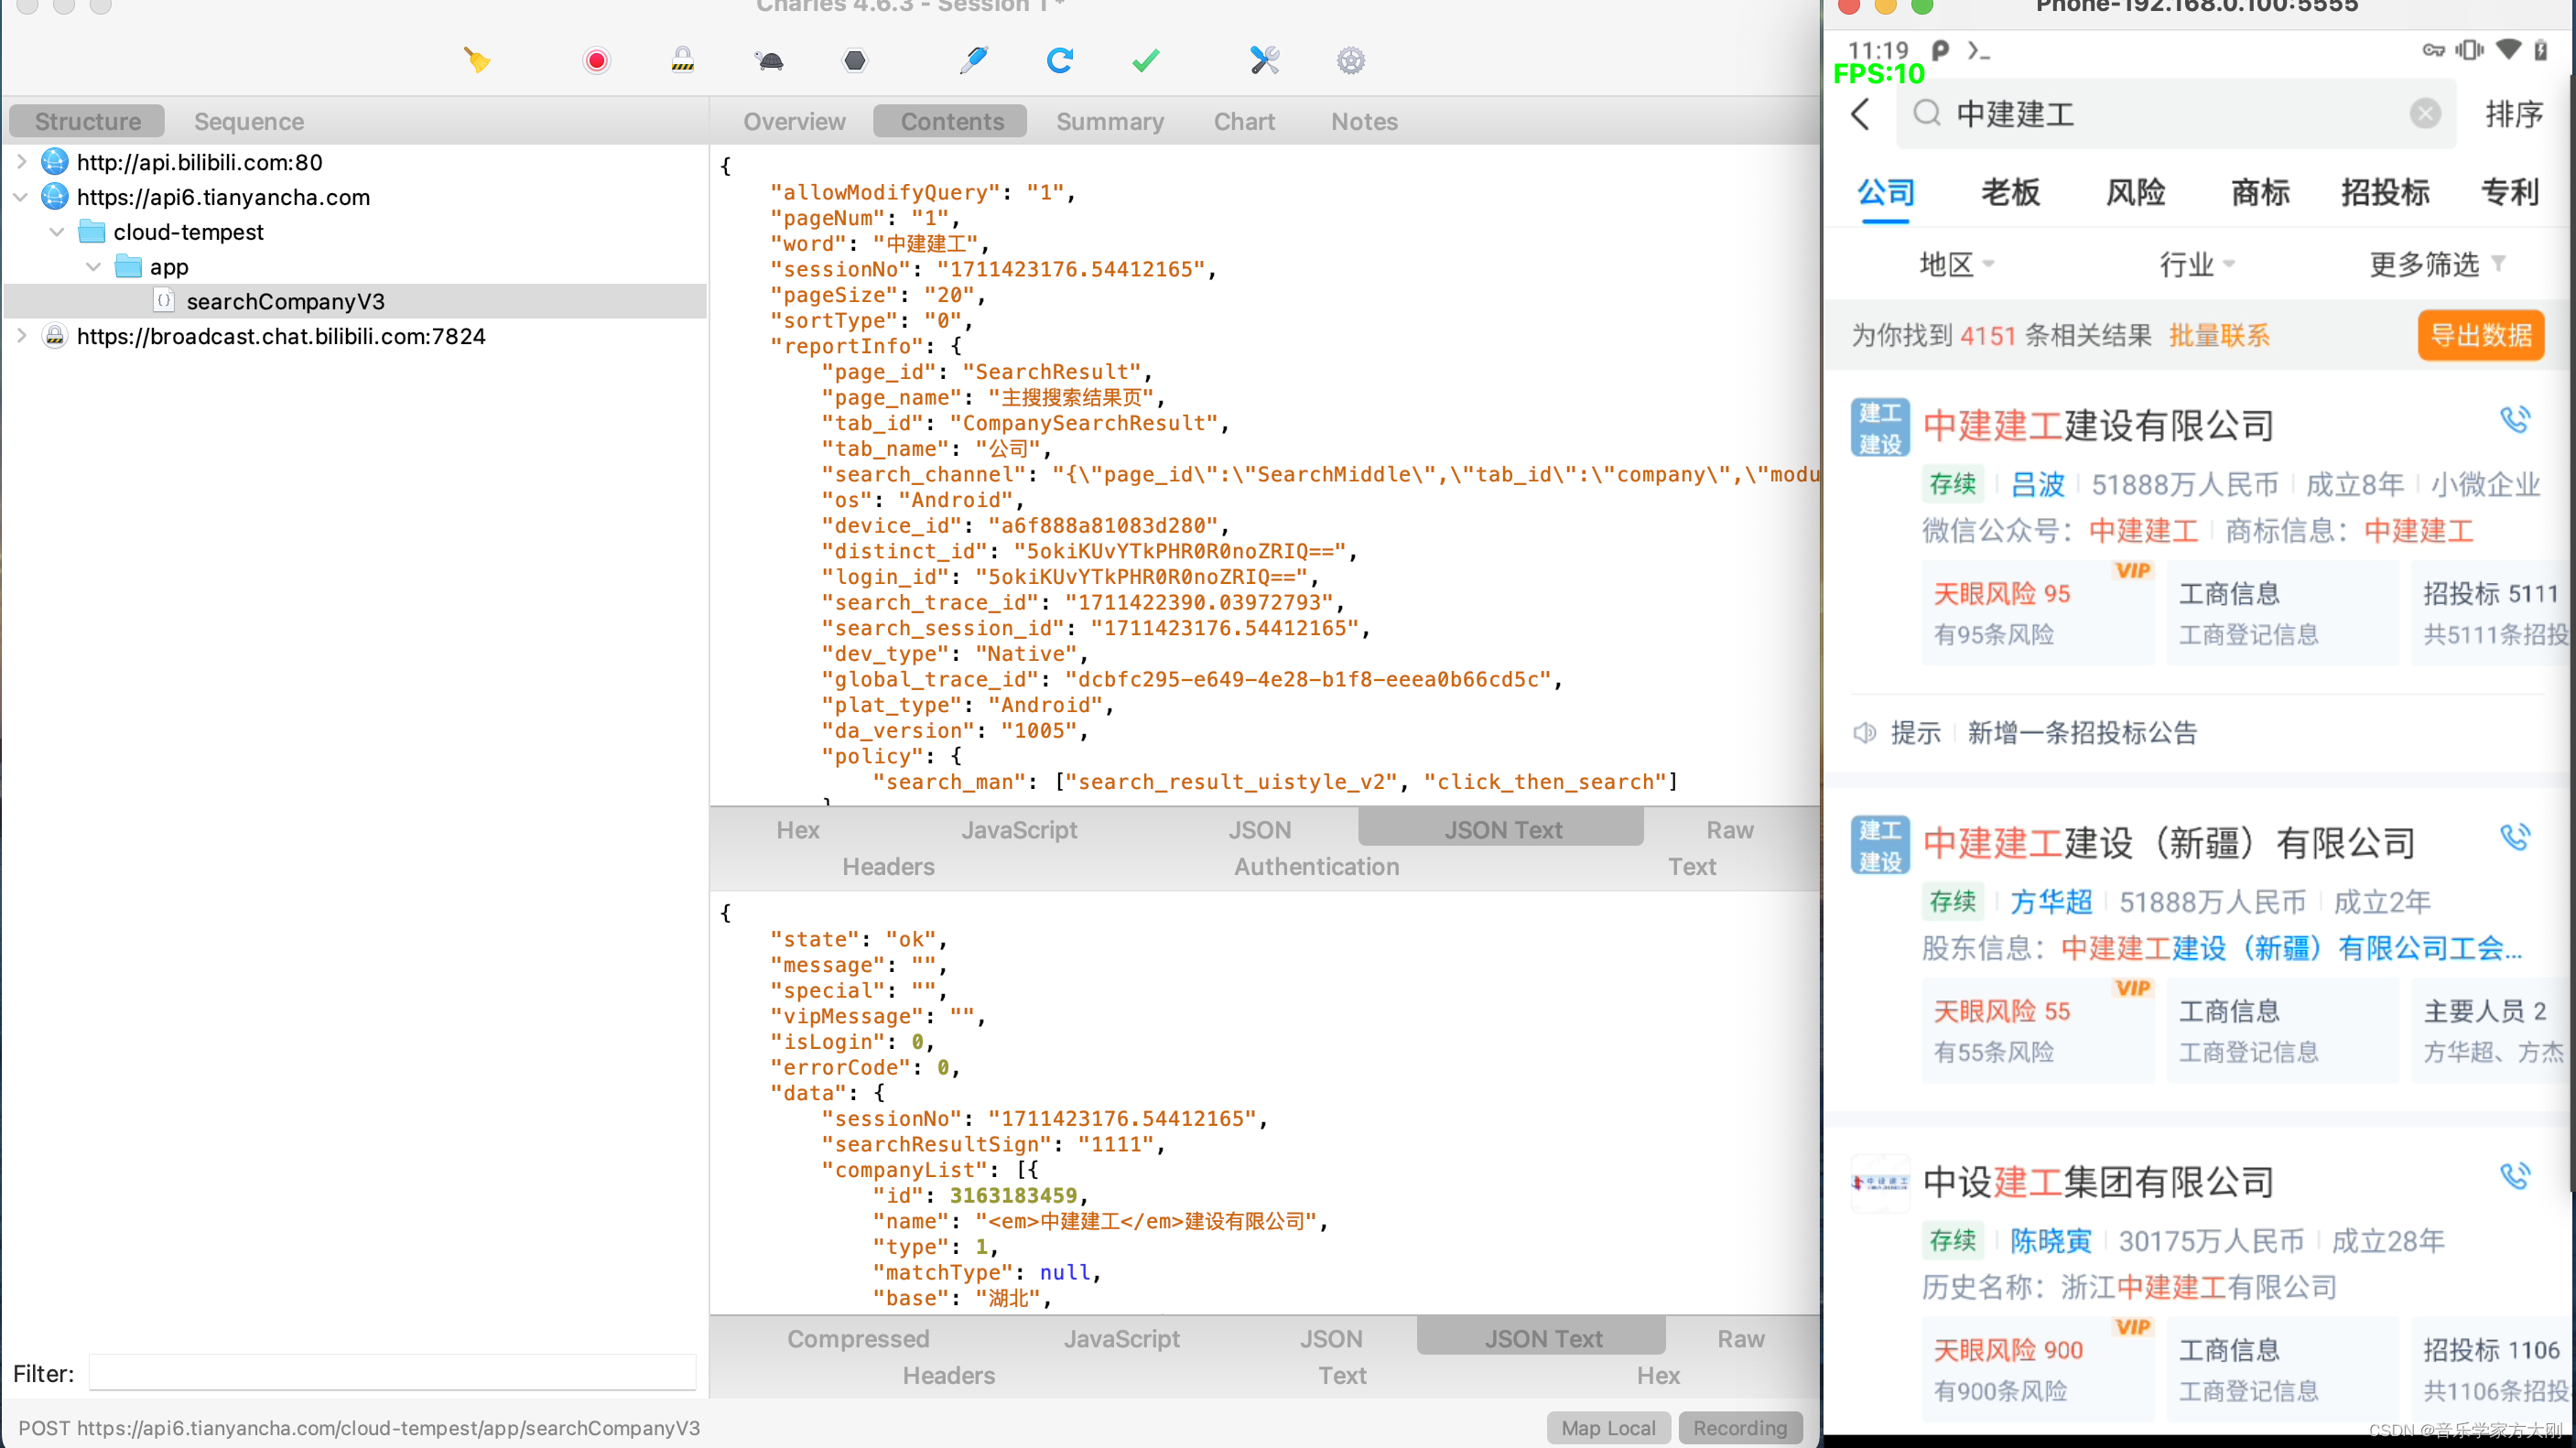This screenshot has height=1448, width=2576.
Task: Click the lock icon of broadcast.chat.bilibili.com
Action: click(x=55, y=336)
